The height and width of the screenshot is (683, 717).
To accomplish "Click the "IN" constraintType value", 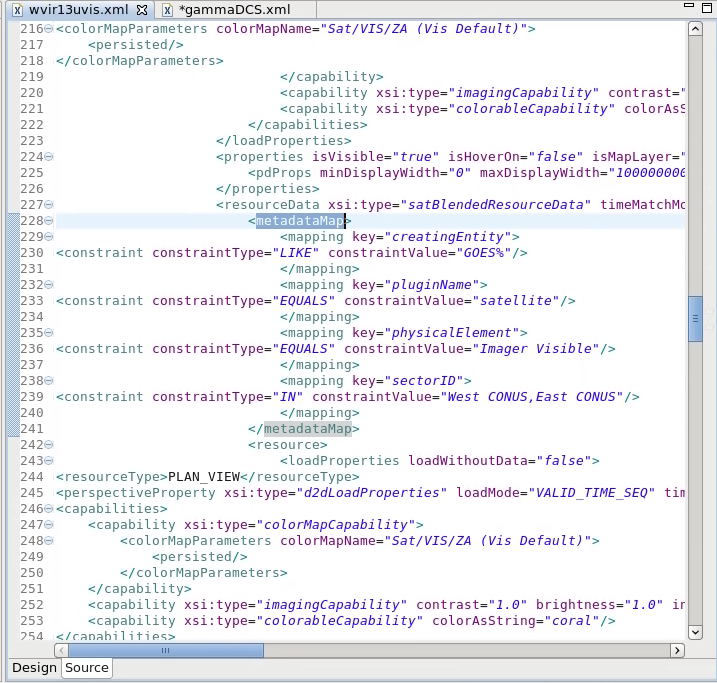I will click(288, 397).
